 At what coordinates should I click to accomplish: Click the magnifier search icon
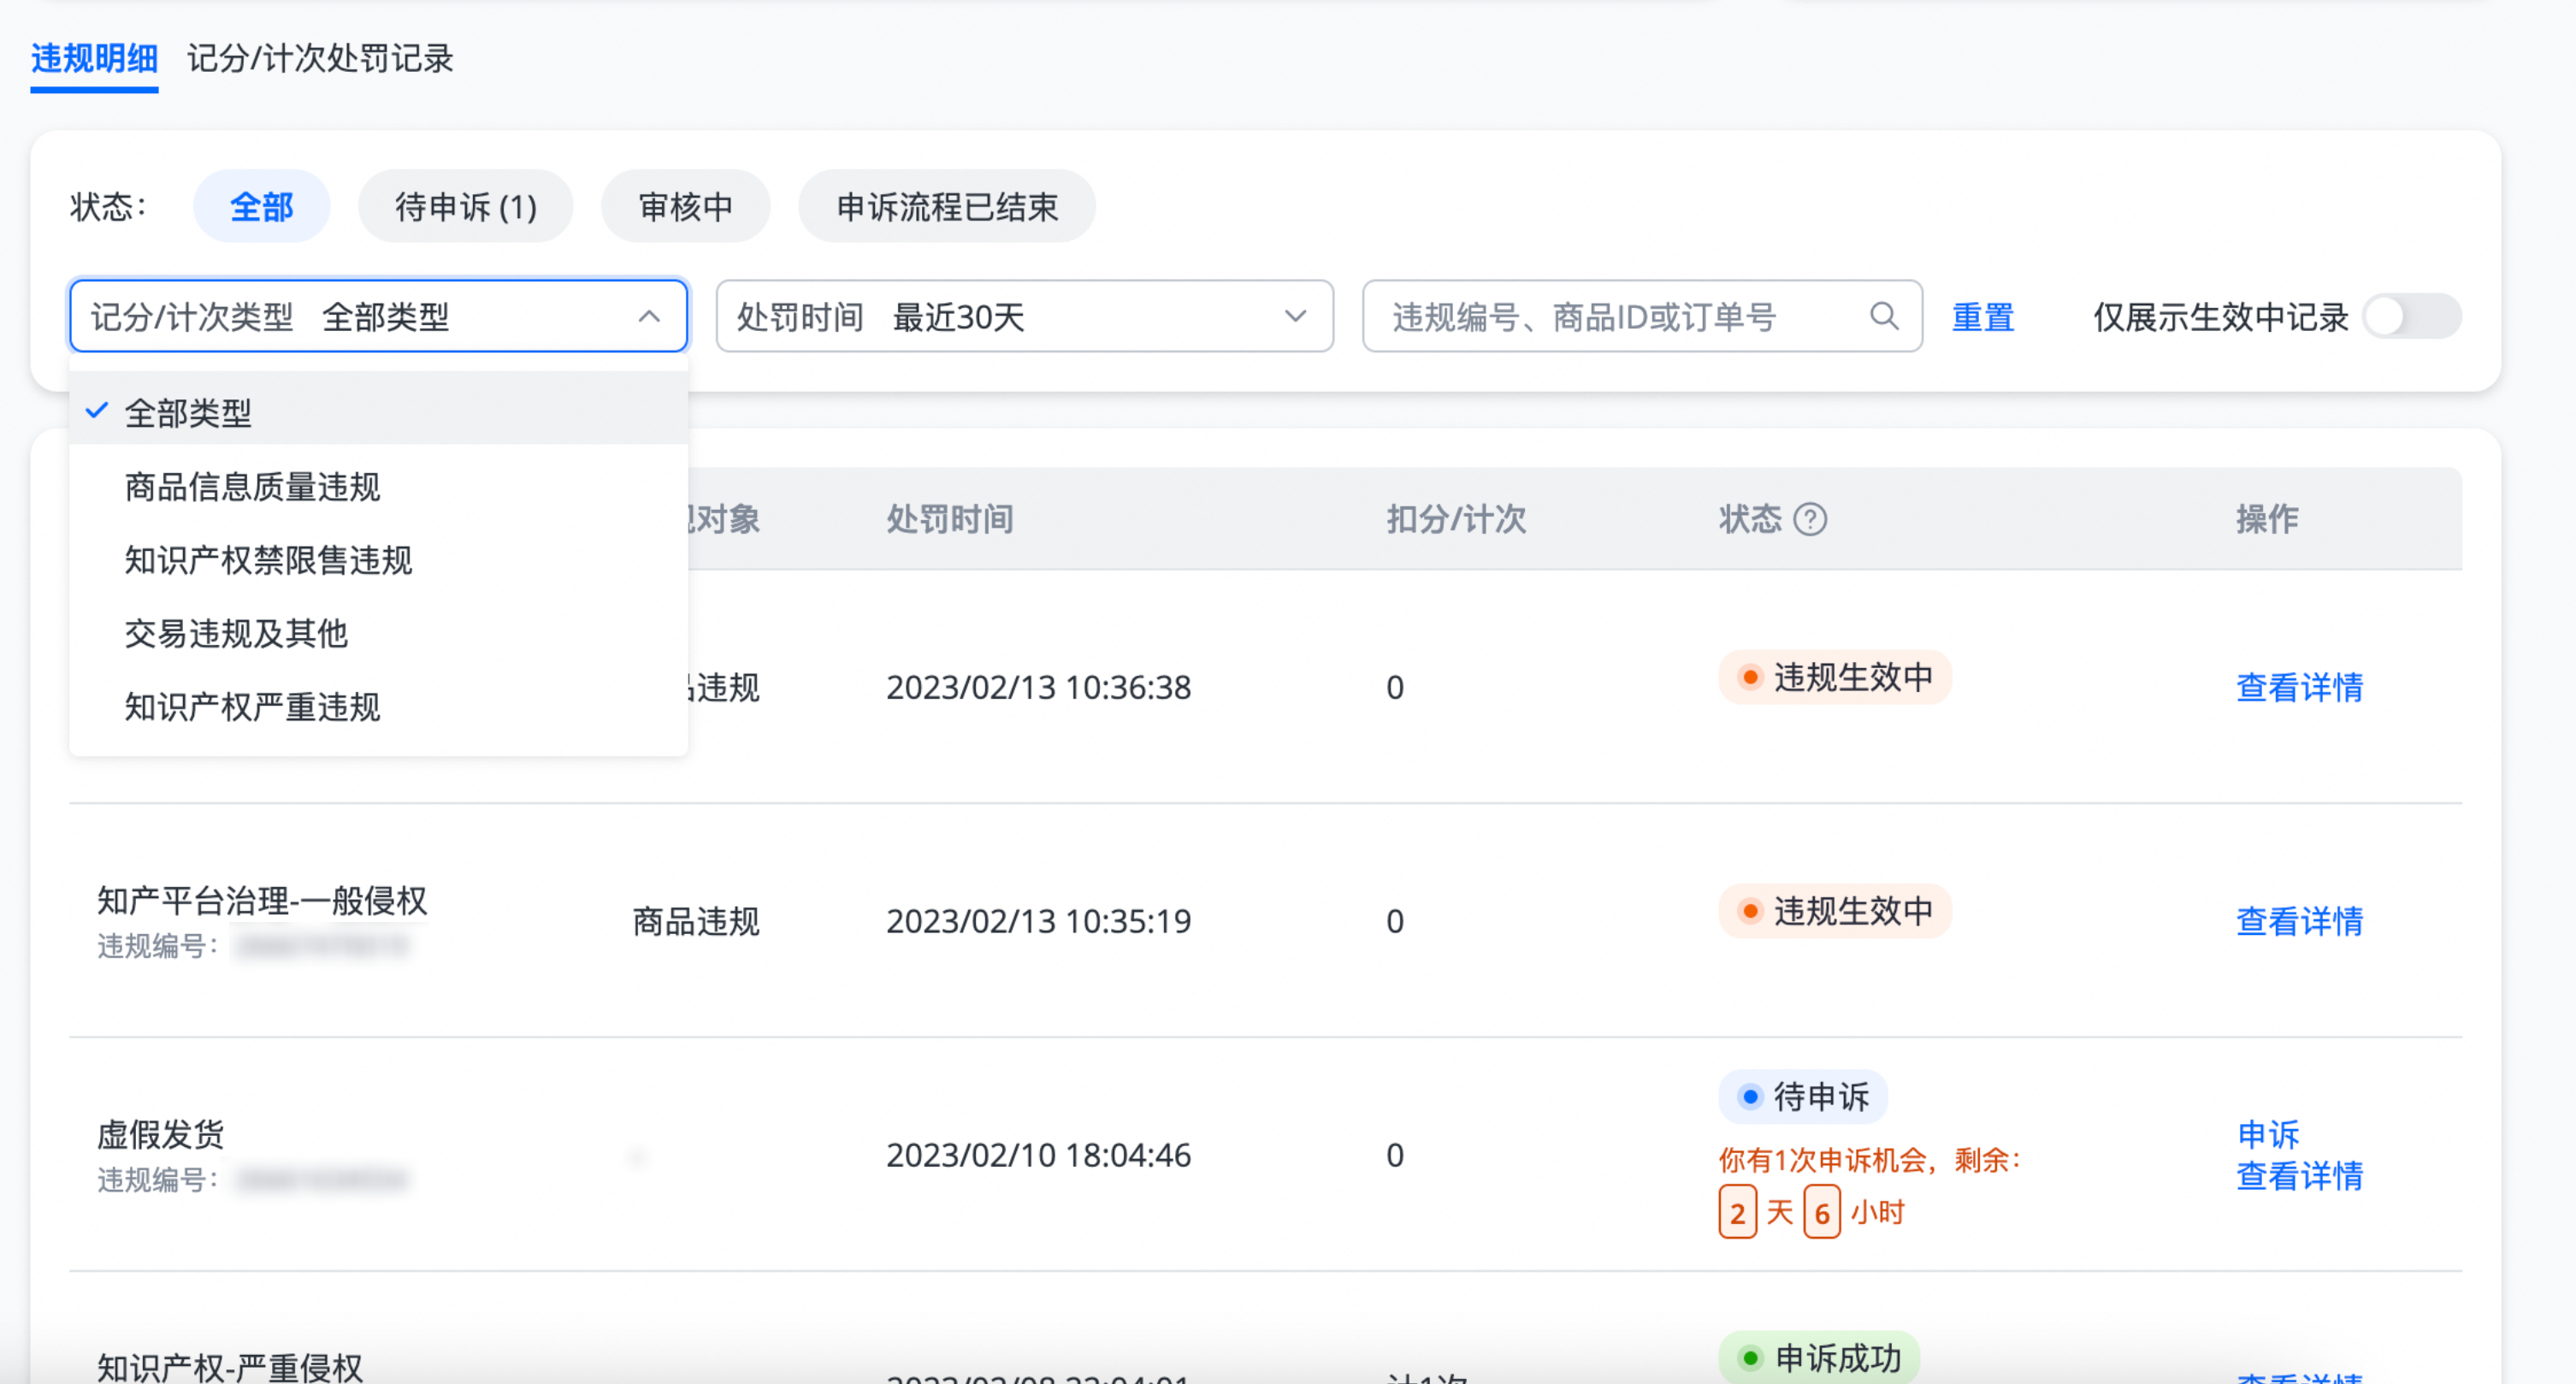[1884, 316]
